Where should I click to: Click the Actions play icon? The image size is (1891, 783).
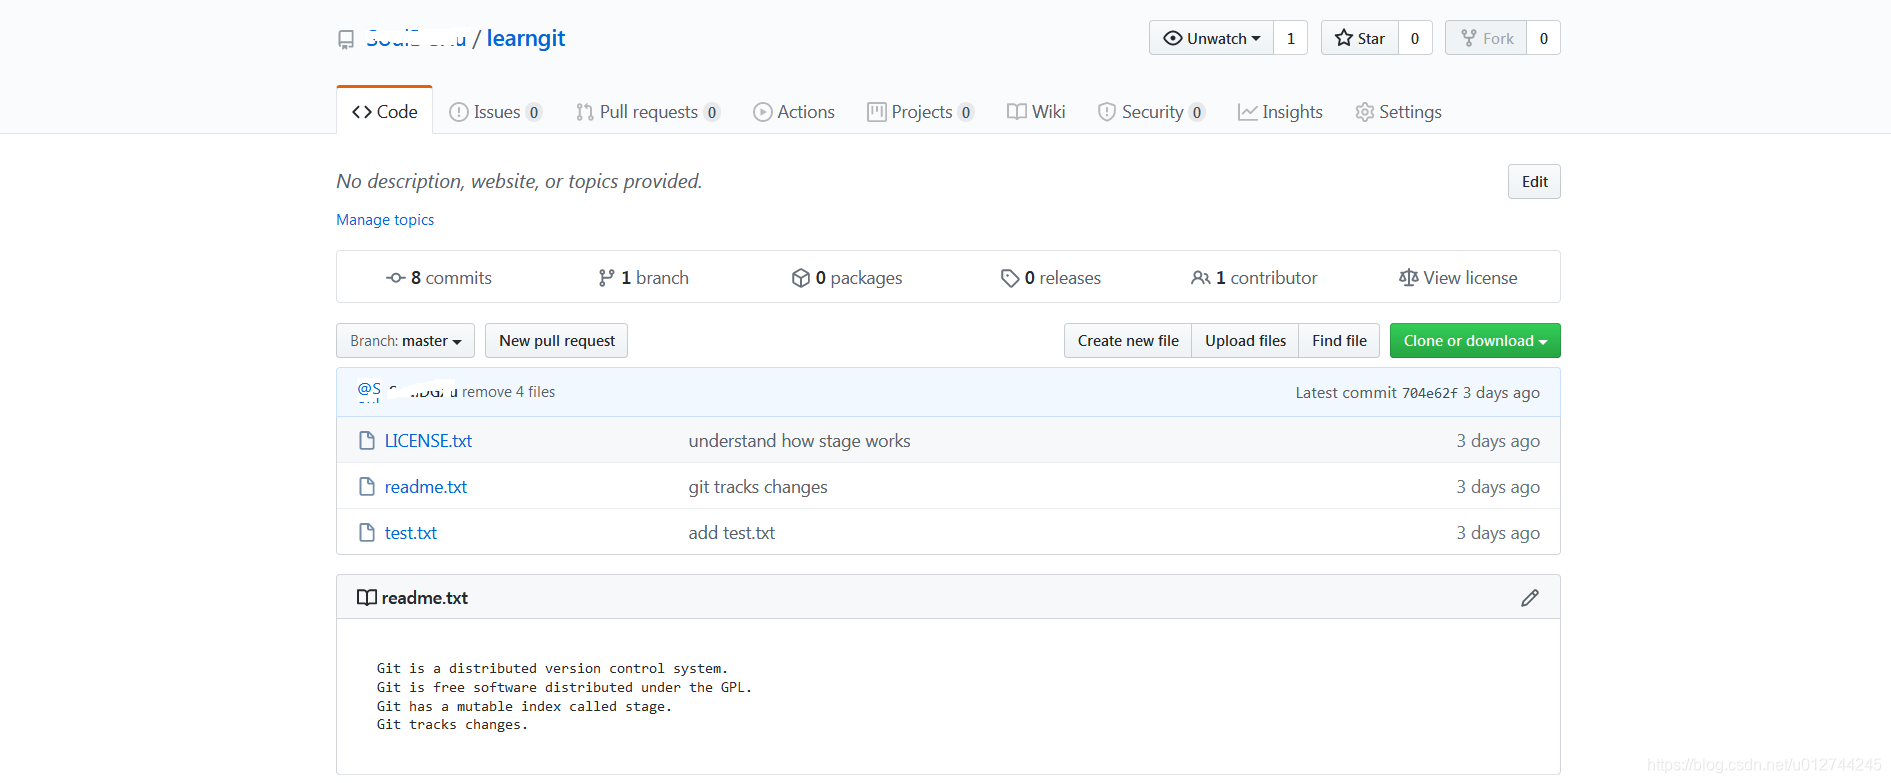tap(763, 112)
